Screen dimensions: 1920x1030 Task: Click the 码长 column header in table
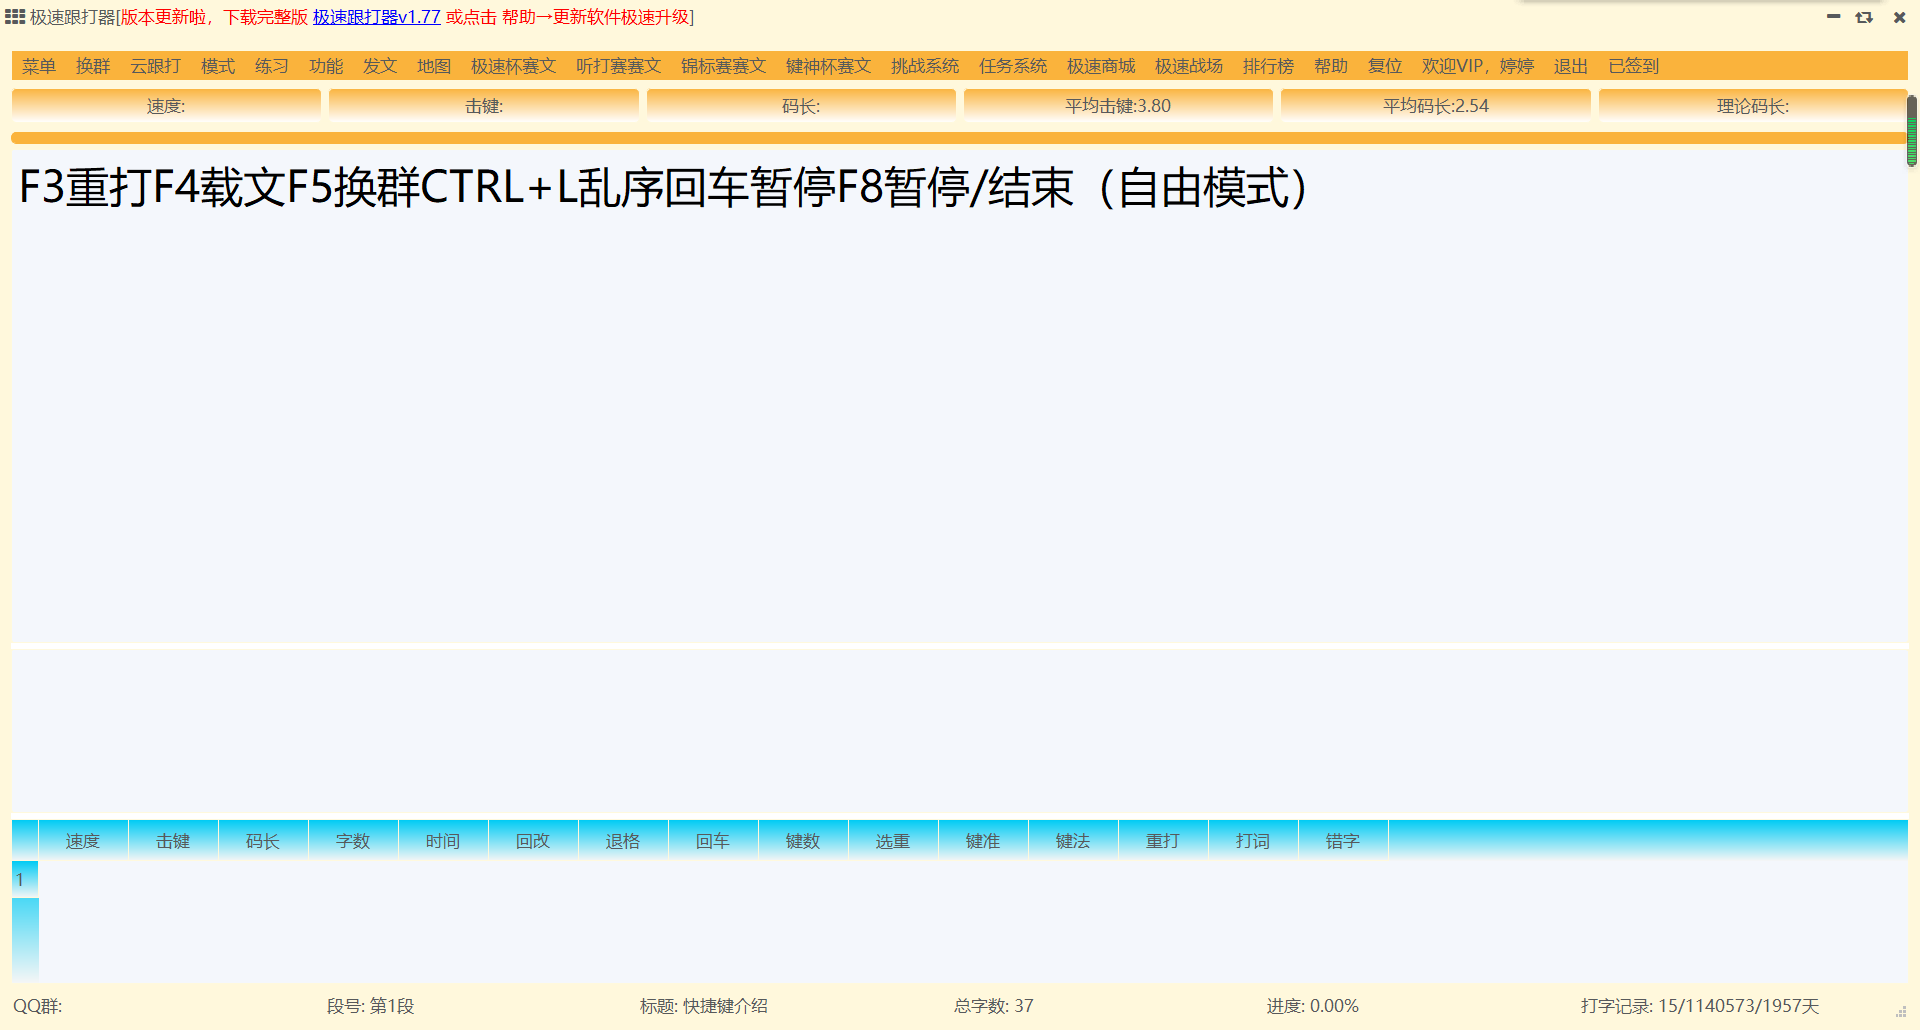[x=263, y=841]
